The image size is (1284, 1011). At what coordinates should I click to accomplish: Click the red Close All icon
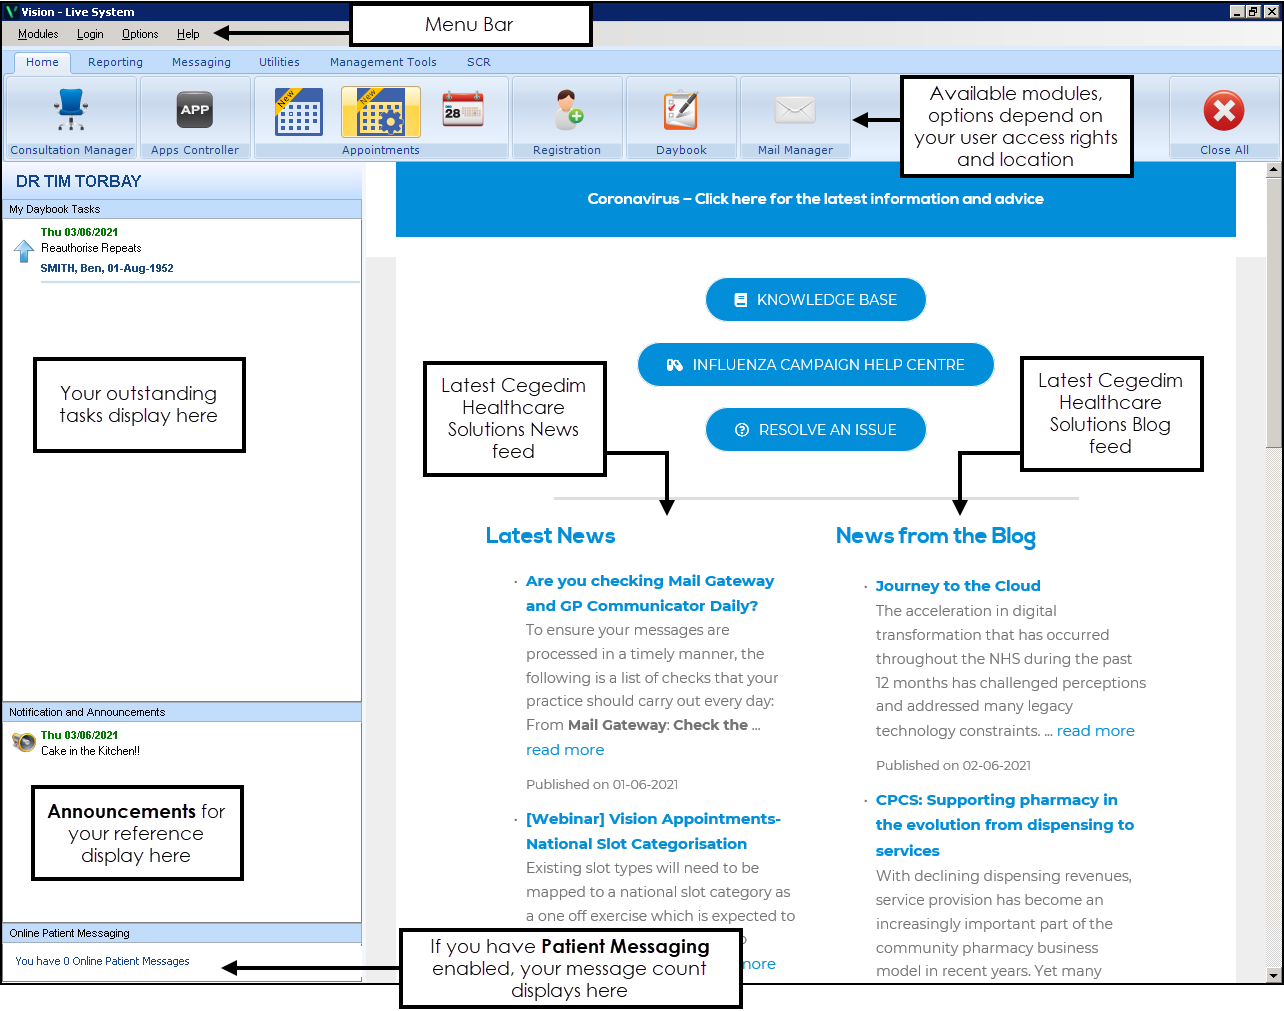click(x=1224, y=112)
